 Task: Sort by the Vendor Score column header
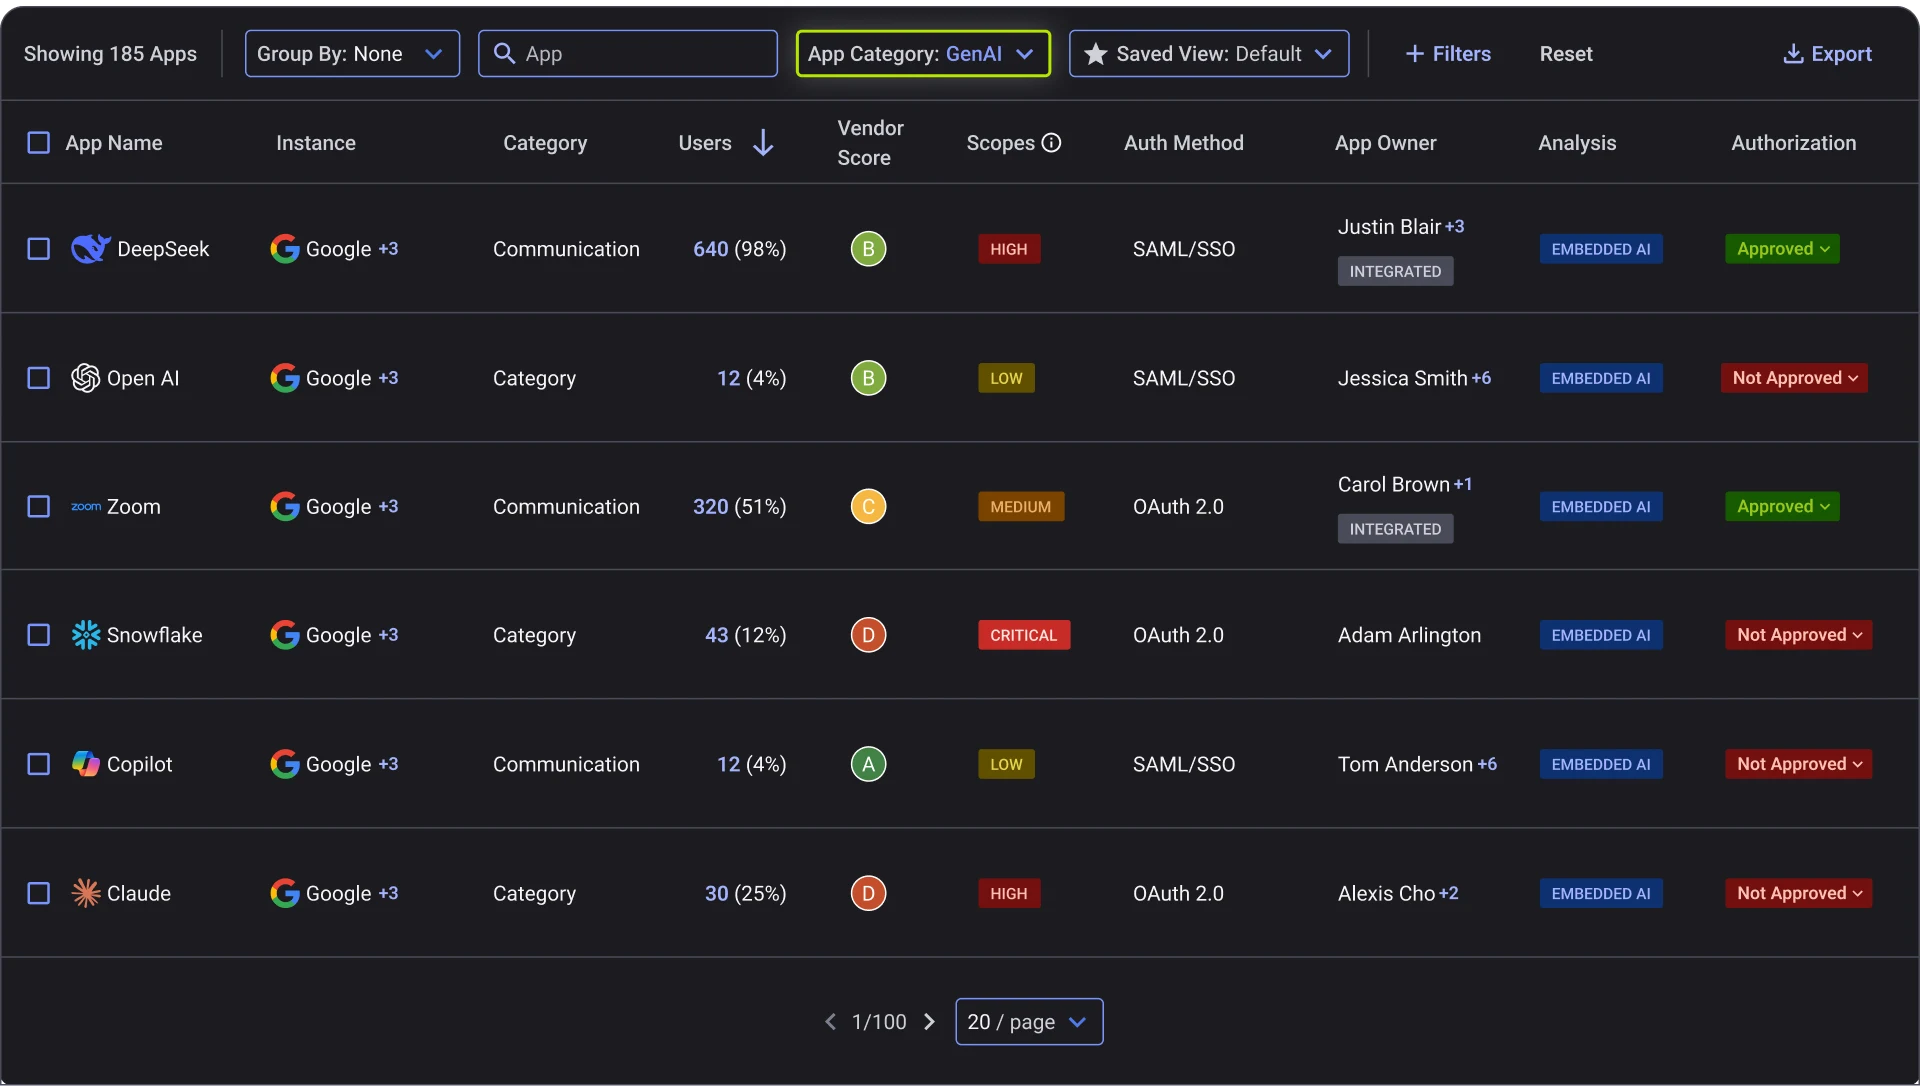pos(870,143)
